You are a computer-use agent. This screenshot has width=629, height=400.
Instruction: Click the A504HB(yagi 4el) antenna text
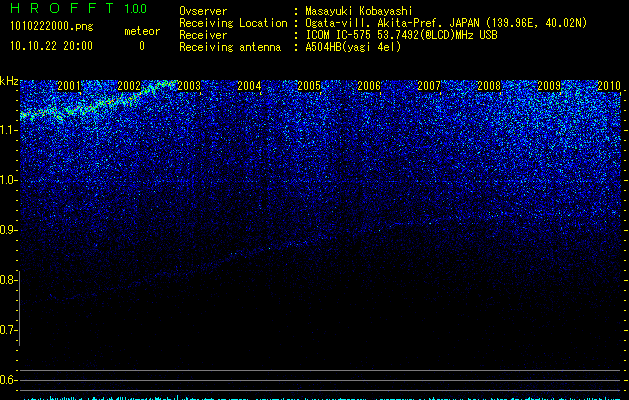[353, 47]
